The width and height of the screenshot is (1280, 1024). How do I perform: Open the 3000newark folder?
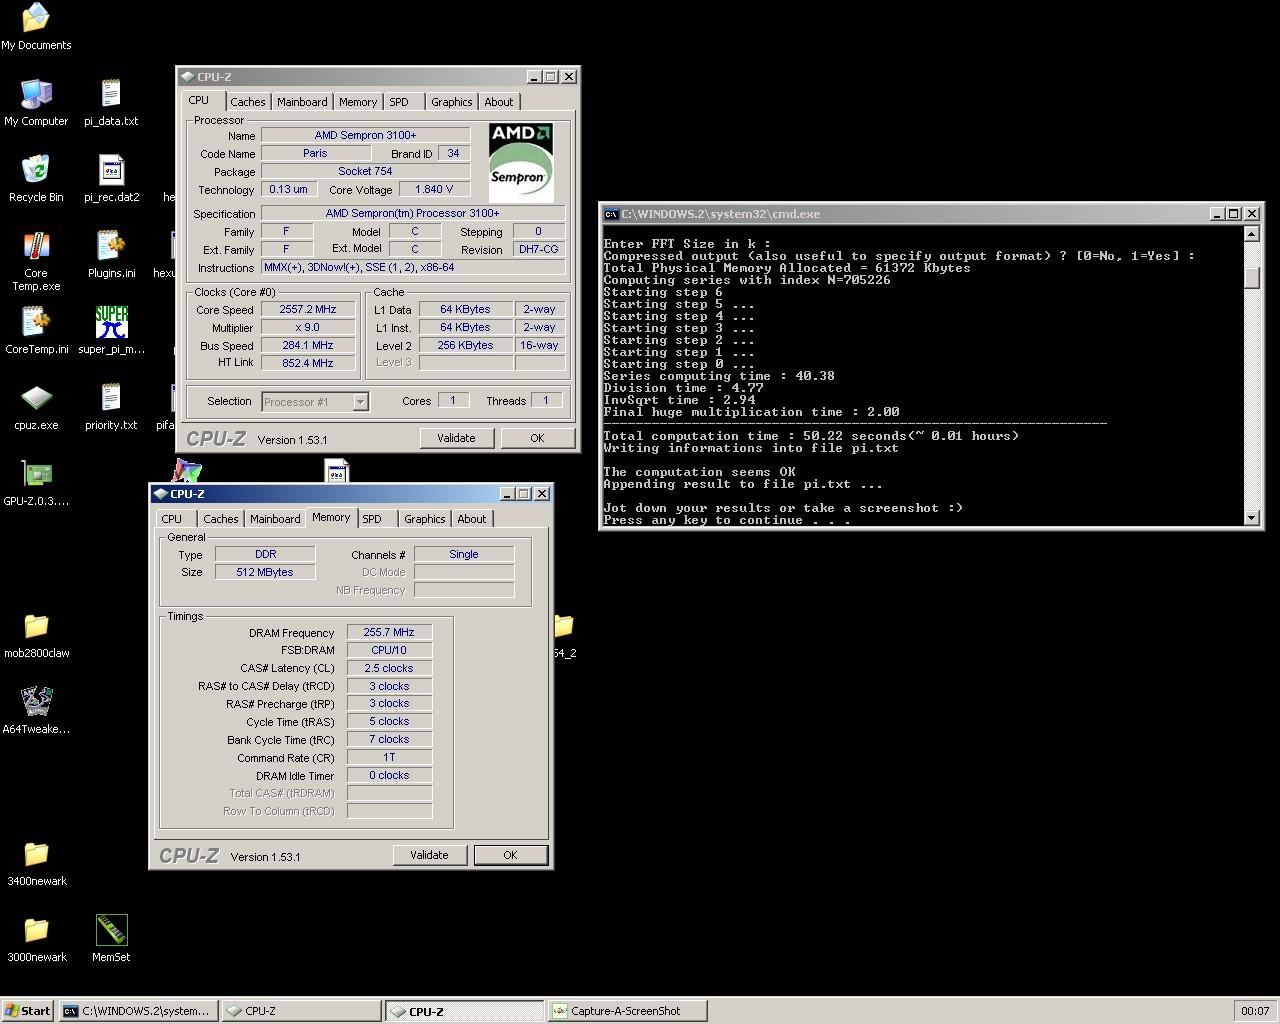click(36, 939)
